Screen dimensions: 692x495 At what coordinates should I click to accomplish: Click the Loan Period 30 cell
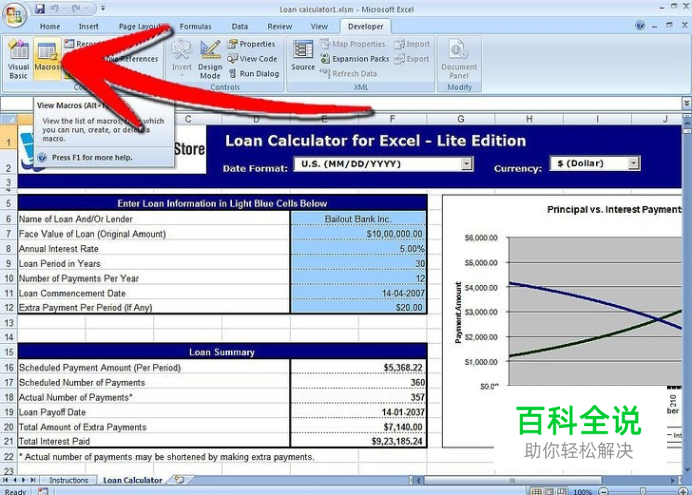click(x=358, y=263)
